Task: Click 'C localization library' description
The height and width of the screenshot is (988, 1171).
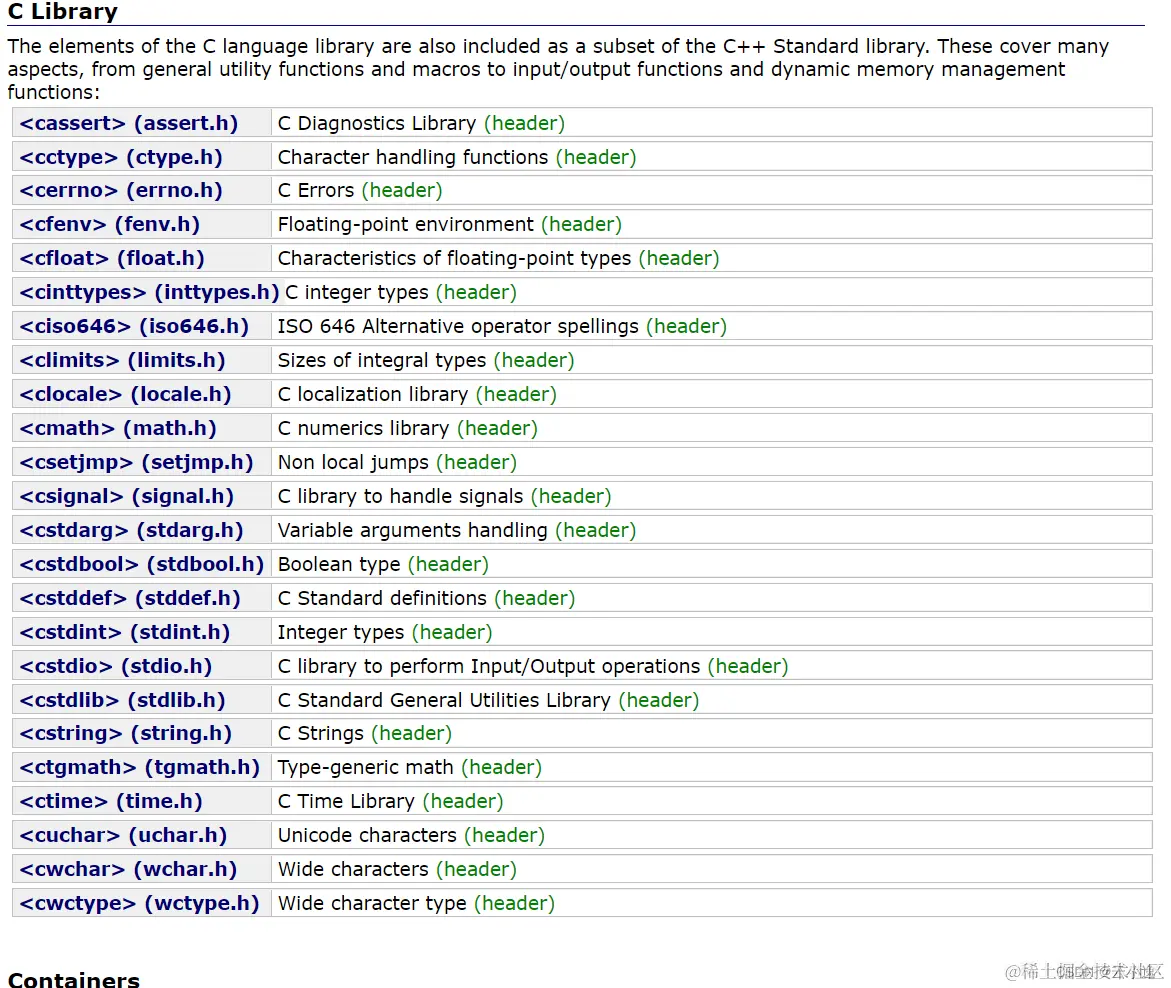Action: (373, 394)
